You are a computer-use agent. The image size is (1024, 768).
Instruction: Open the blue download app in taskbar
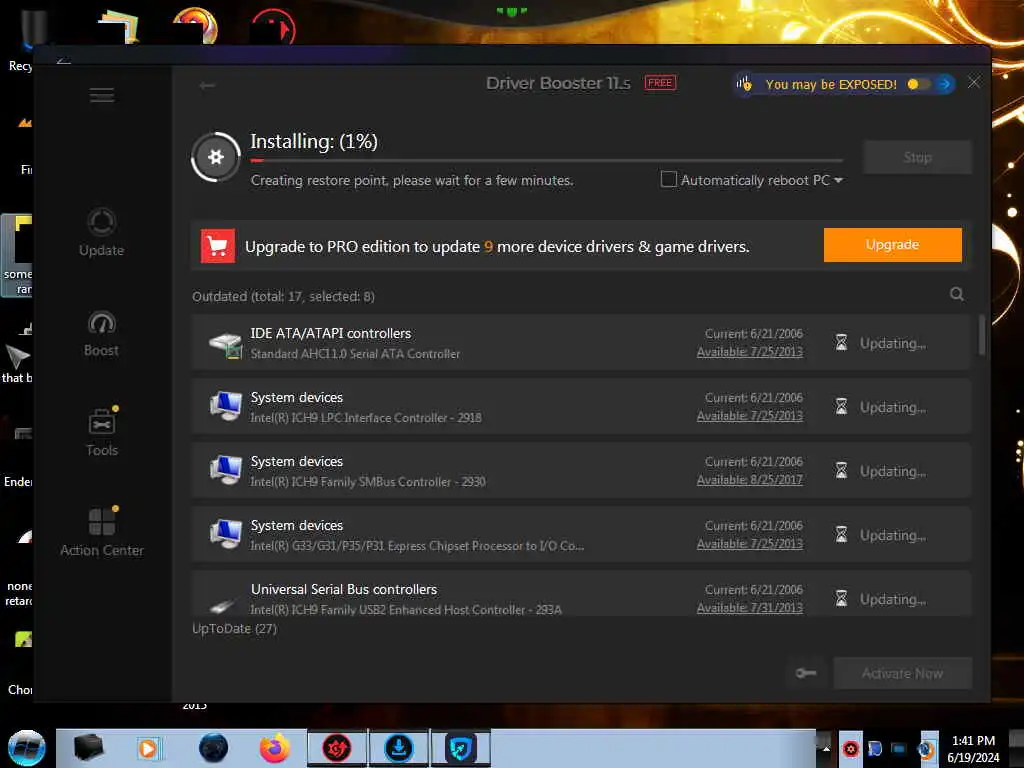click(x=398, y=748)
